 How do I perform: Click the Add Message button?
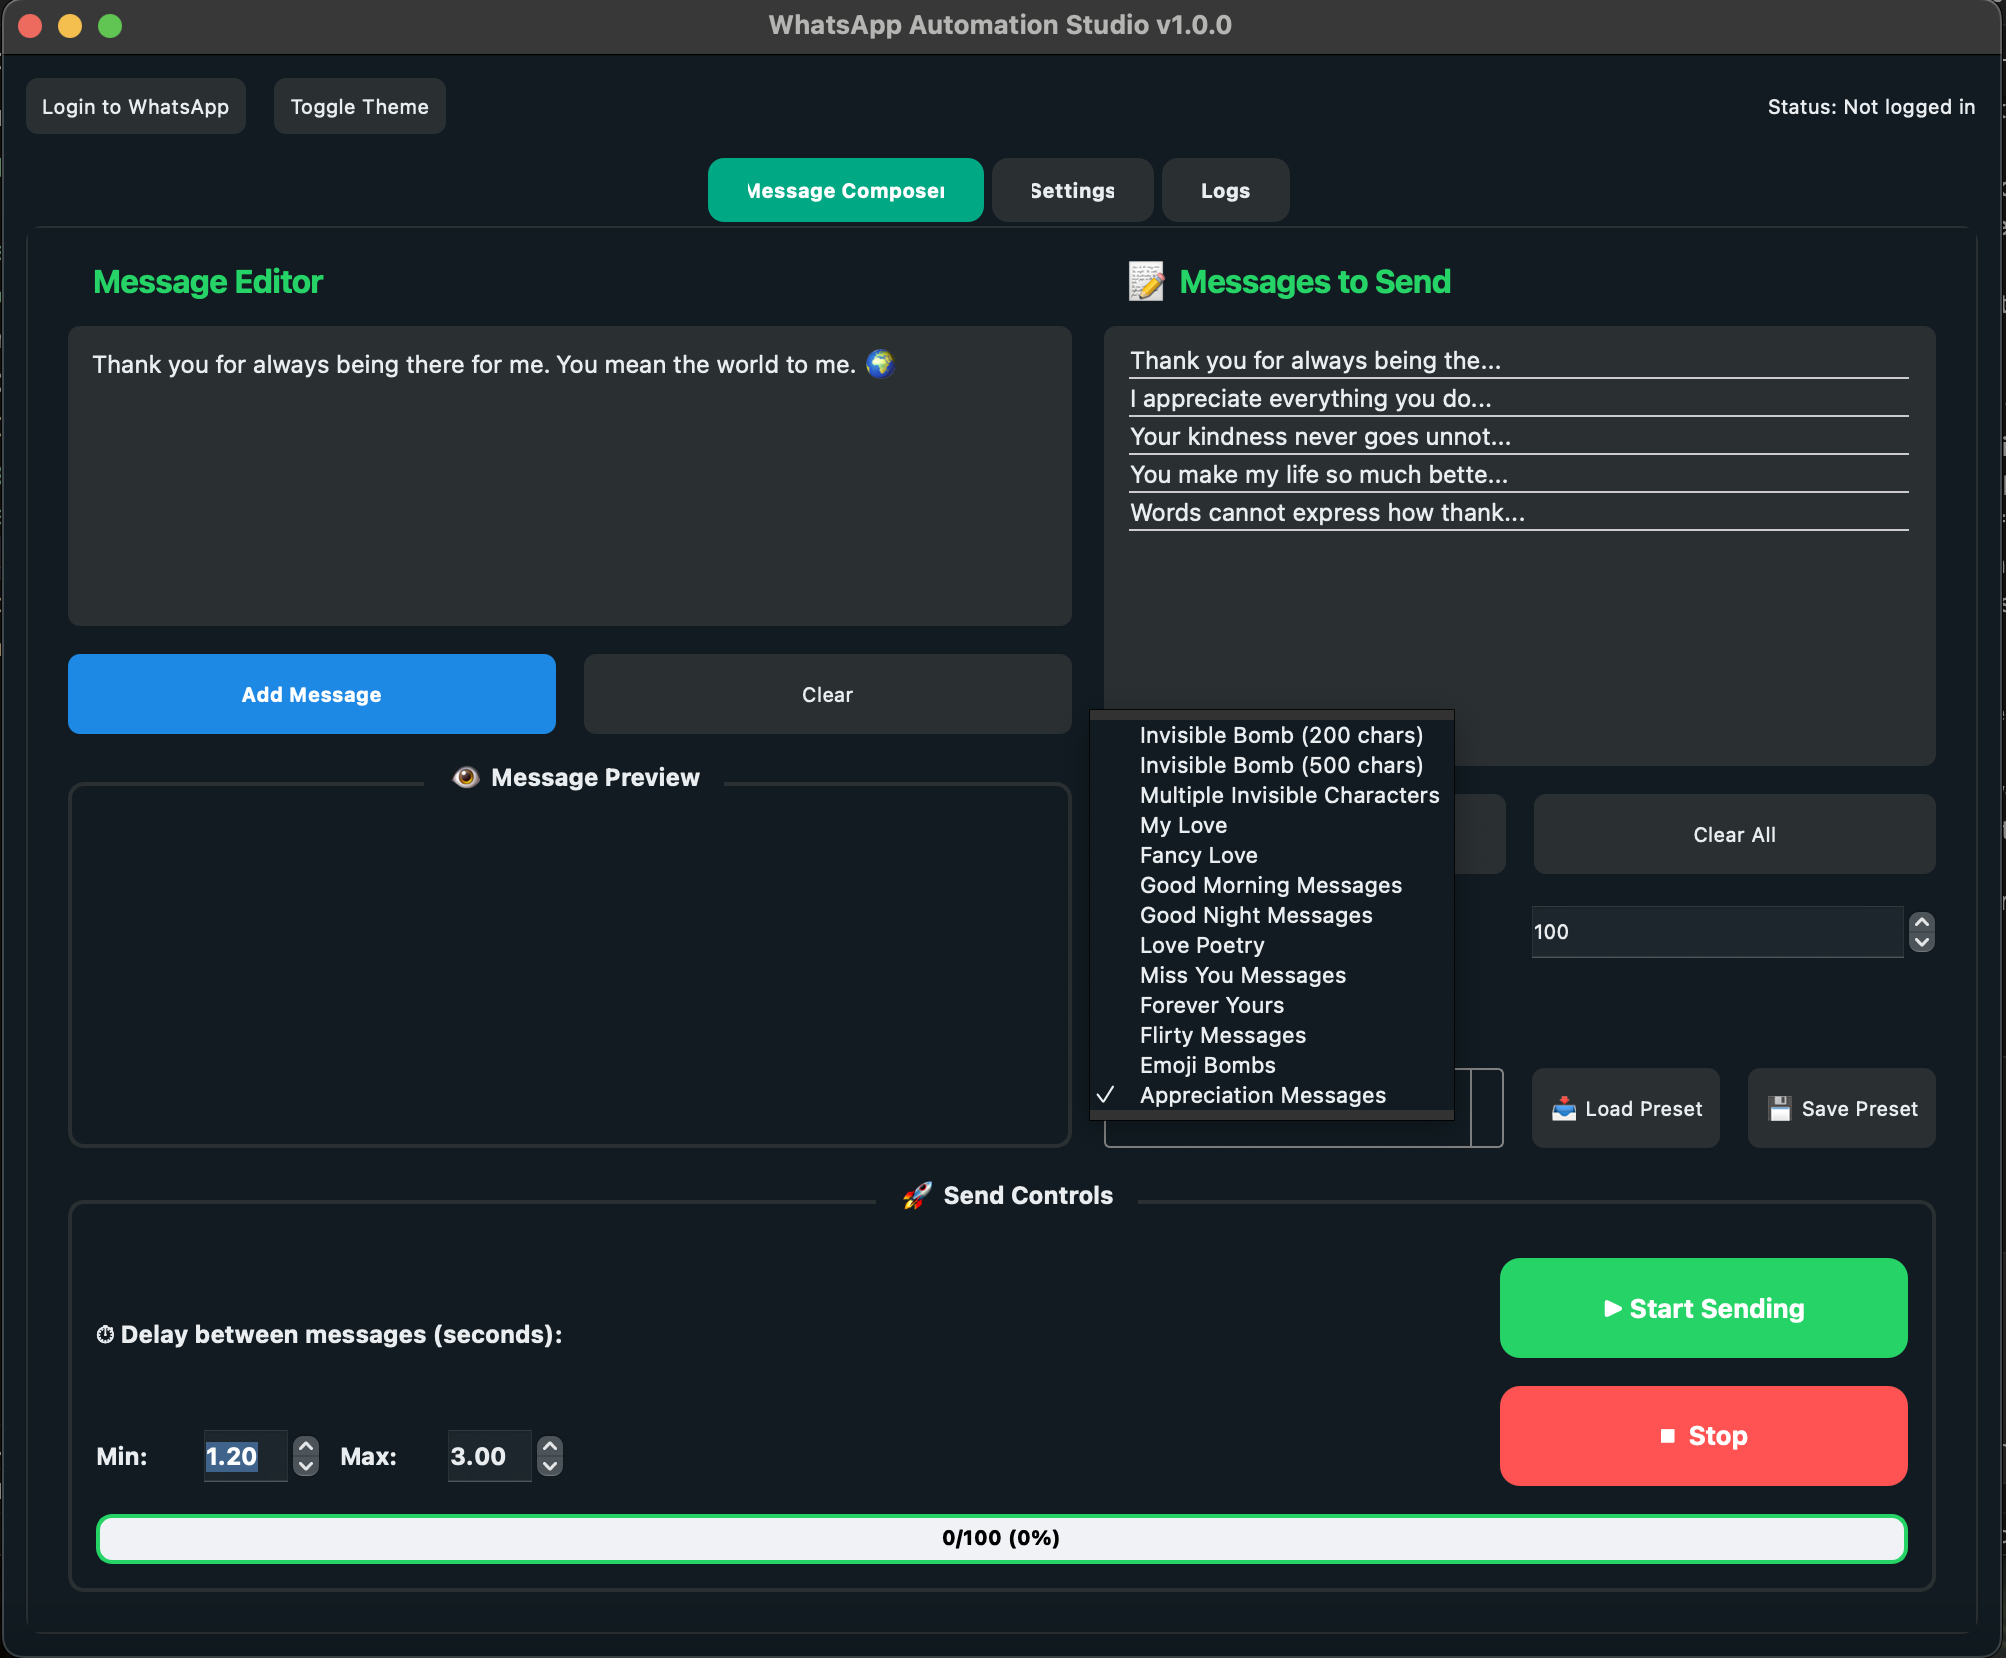[311, 694]
